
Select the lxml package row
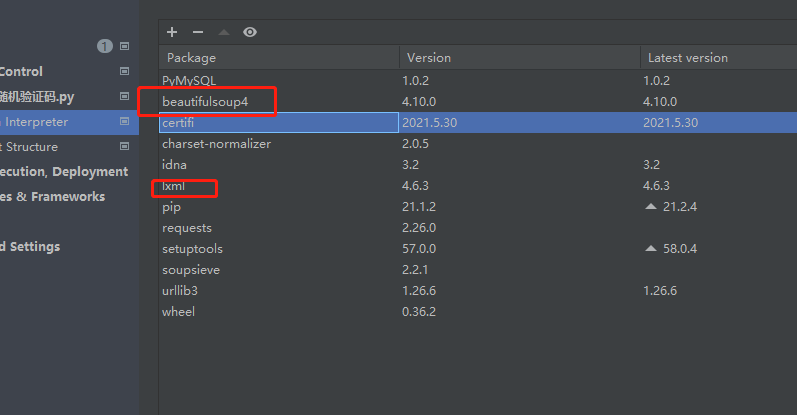[478, 186]
